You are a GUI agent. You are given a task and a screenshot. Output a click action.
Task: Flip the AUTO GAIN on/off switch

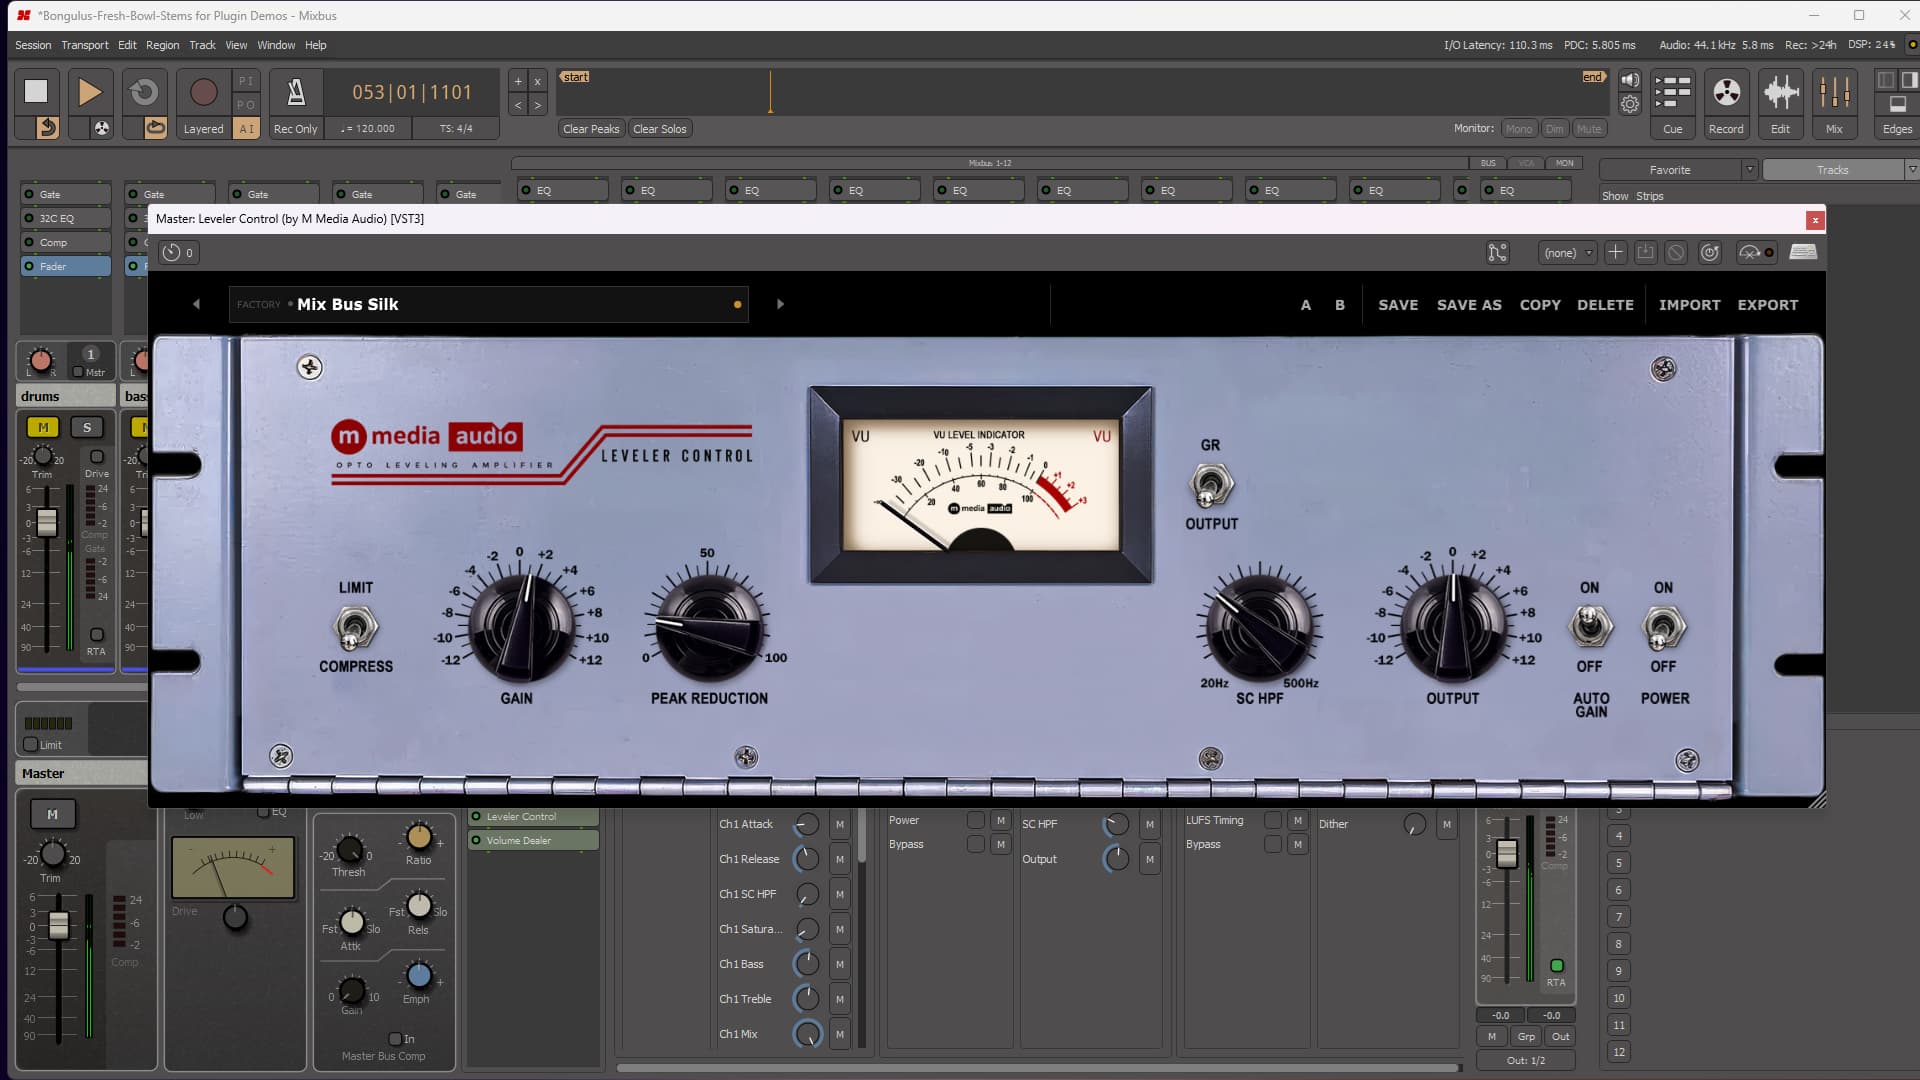pos(1589,627)
